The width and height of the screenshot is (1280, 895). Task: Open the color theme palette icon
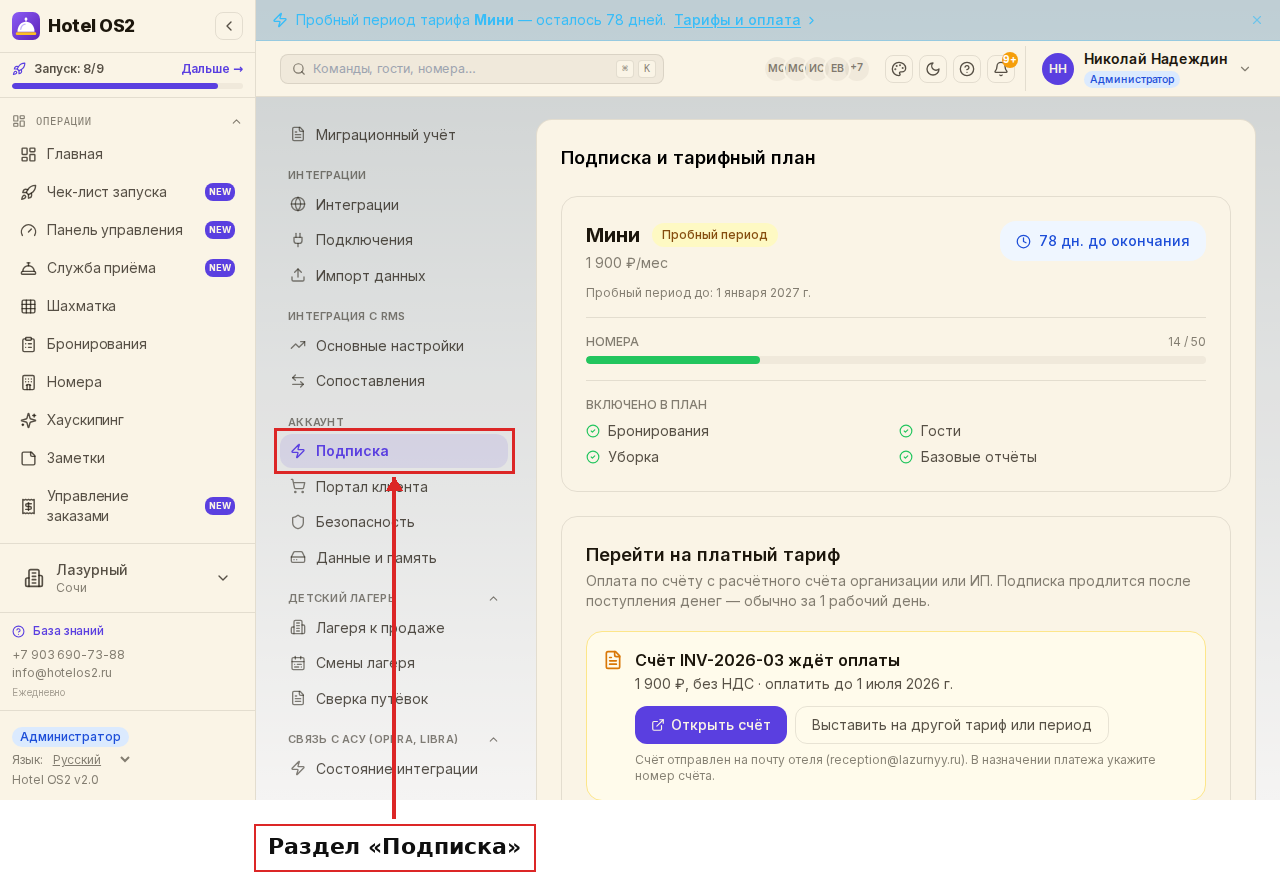pyautogui.click(x=899, y=69)
